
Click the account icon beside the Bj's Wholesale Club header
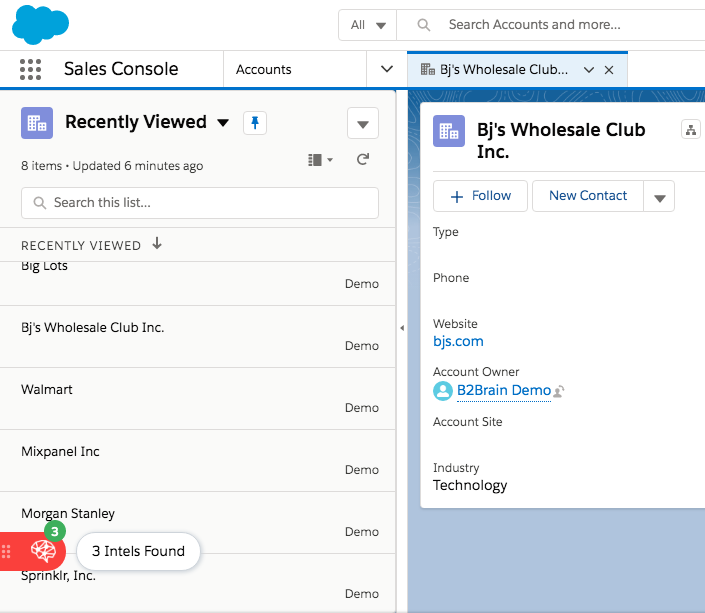[449, 131]
